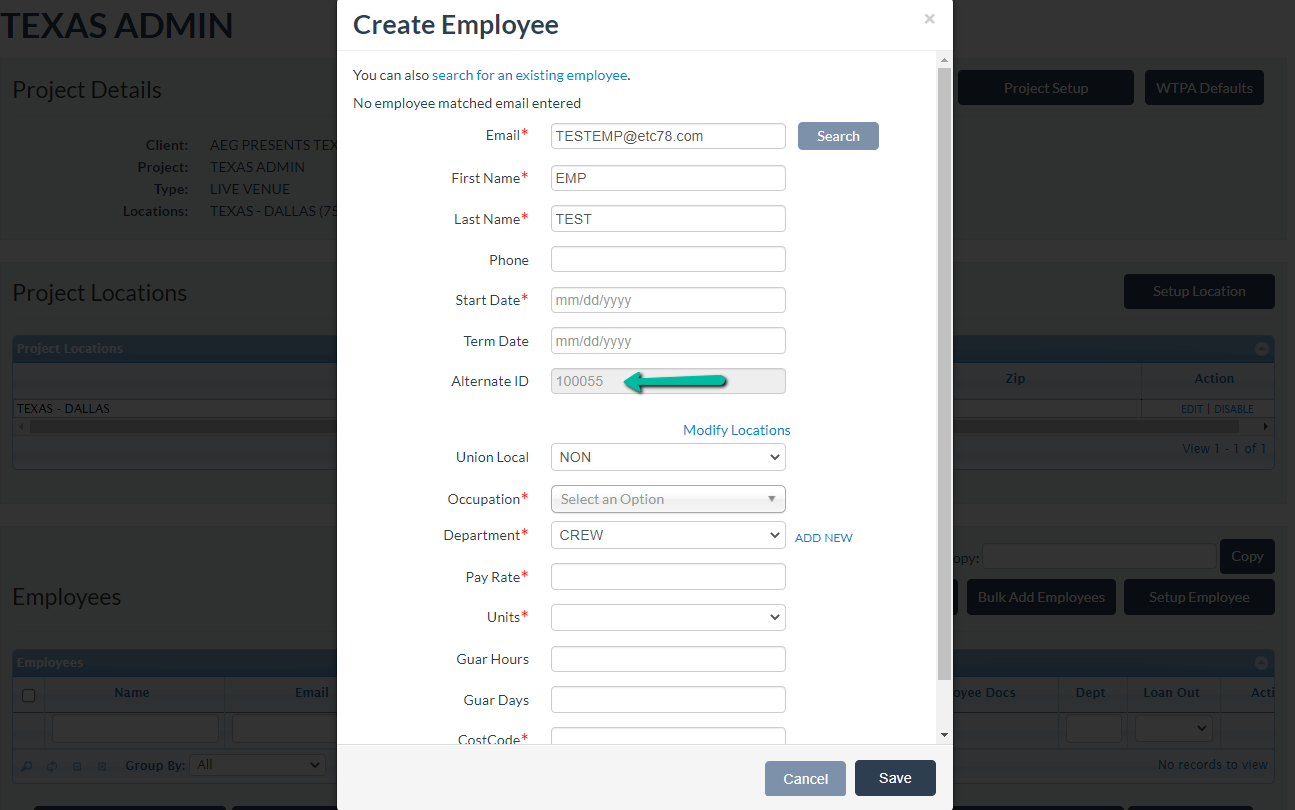
Task: Open the Group By dropdown
Action: coord(257,765)
